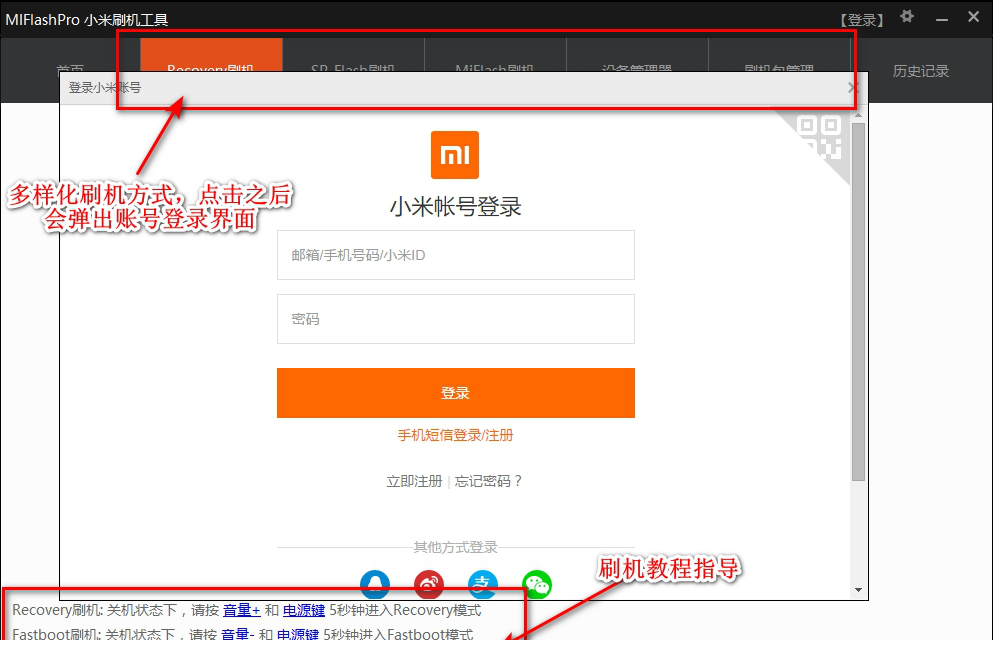The height and width of the screenshot is (665, 993).
Task: Close the MIFlashPro window
Action: point(974,17)
